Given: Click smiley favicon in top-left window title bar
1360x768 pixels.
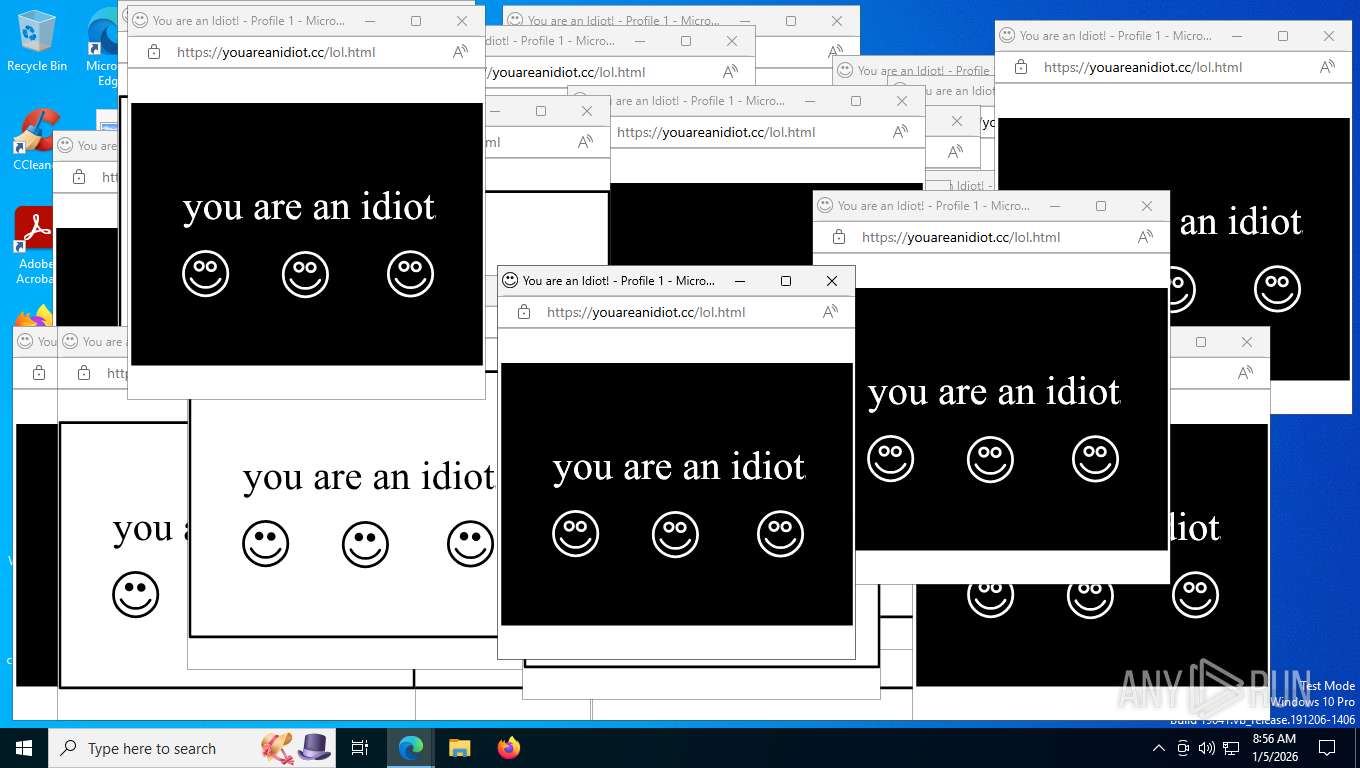Looking at the screenshot, I should pos(139,20).
